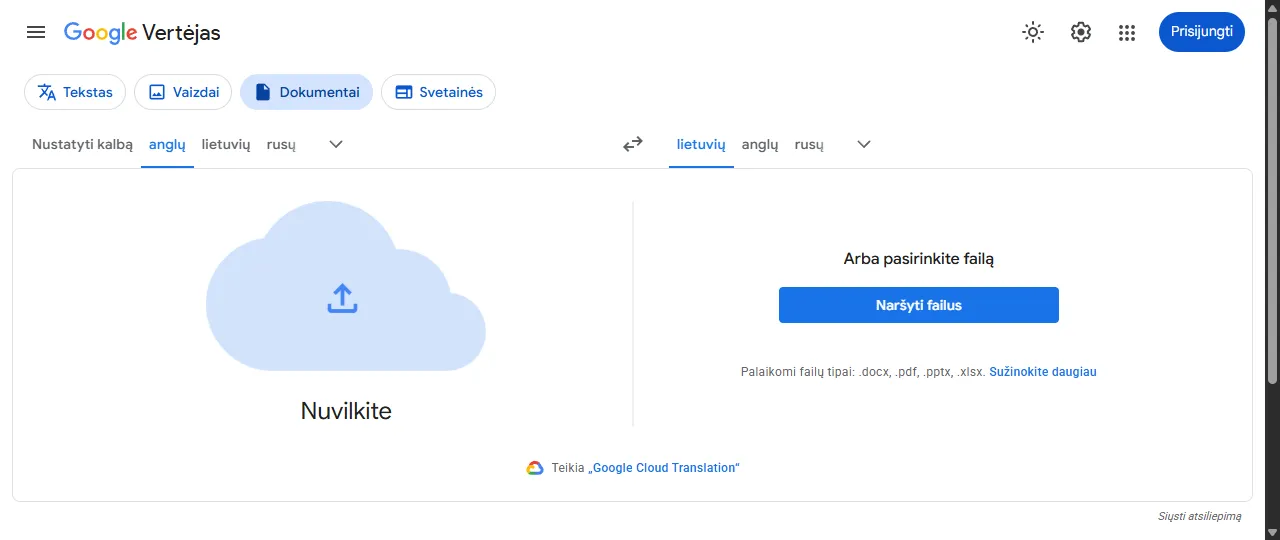The image size is (1280, 540).
Task: Choose rusų as source language
Action: coord(281,144)
